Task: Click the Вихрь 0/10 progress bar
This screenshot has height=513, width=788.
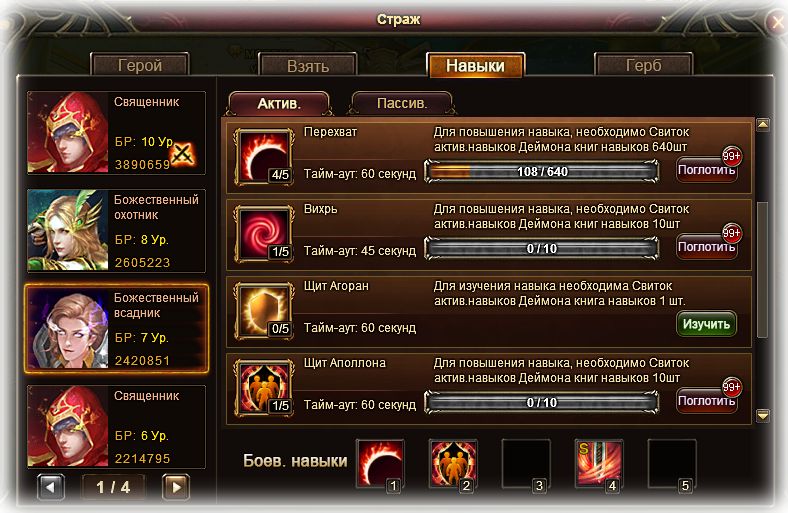Action: click(542, 248)
